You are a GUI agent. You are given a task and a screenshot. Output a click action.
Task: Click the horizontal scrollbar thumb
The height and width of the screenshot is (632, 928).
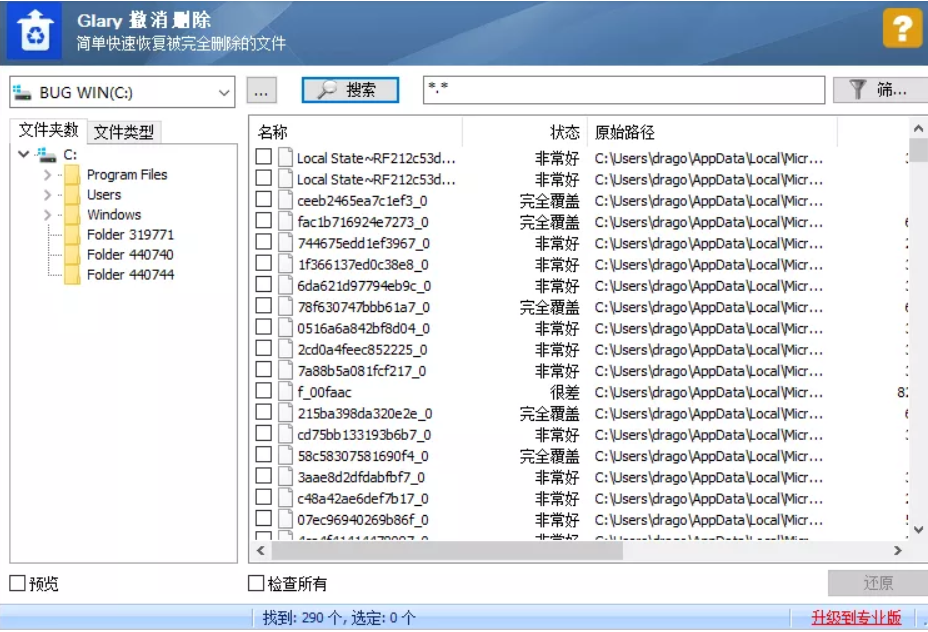point(447,550)
